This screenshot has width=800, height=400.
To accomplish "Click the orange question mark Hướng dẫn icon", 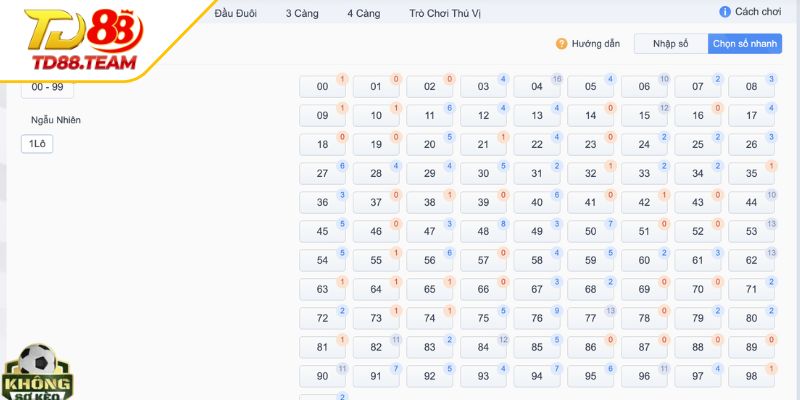I will coord(561,45).
